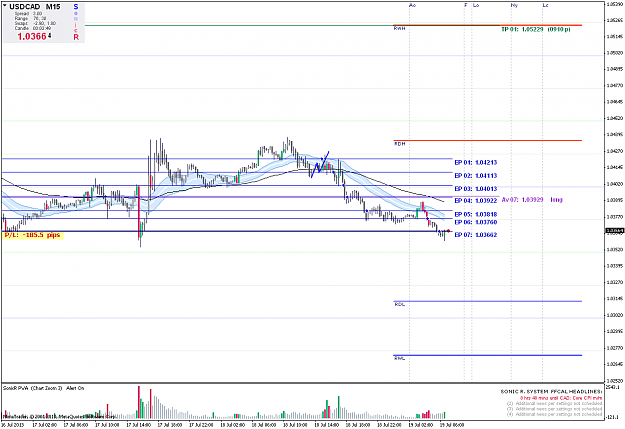Select the EP 02: 1.04113 entry label
625x429 pixels.
pos(476,176)
